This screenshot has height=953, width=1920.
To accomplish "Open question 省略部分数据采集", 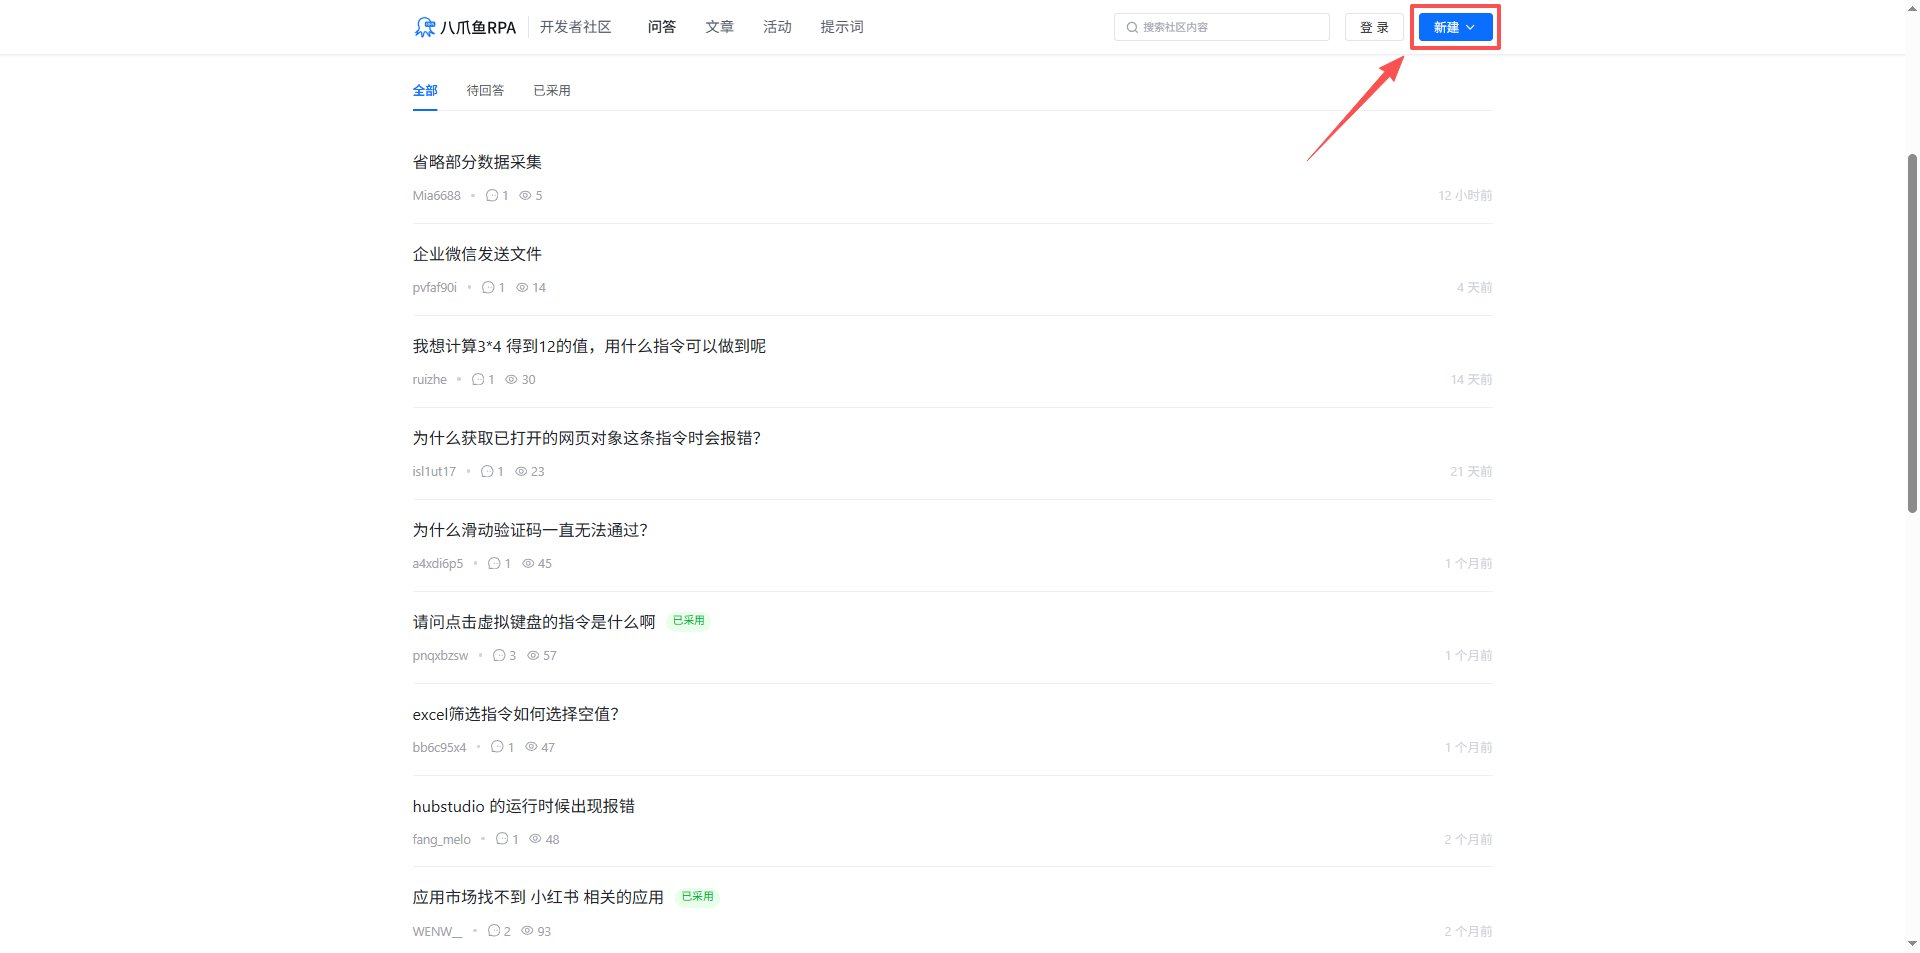I will (x=477, y=162).
